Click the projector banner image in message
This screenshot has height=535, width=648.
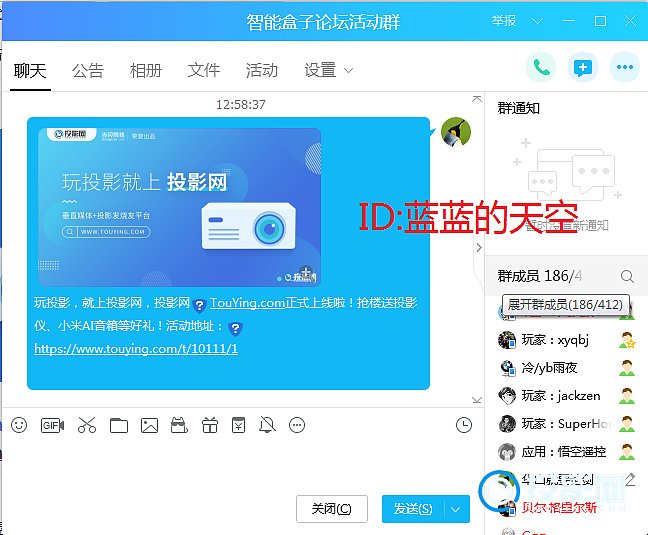pos(180,207)
